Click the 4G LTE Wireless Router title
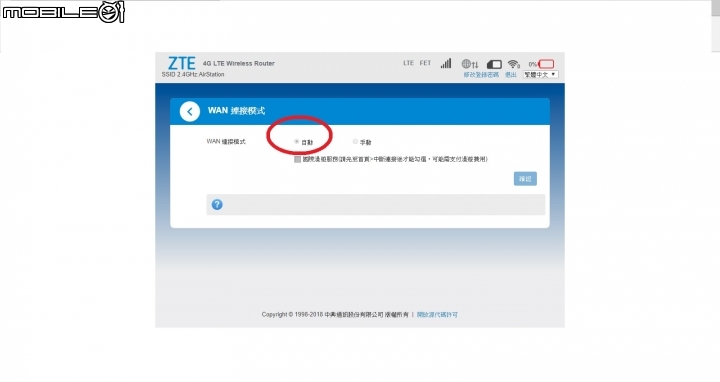Image resolution: width=720 pixels, height=382 pixels. [x=239, y=63]
